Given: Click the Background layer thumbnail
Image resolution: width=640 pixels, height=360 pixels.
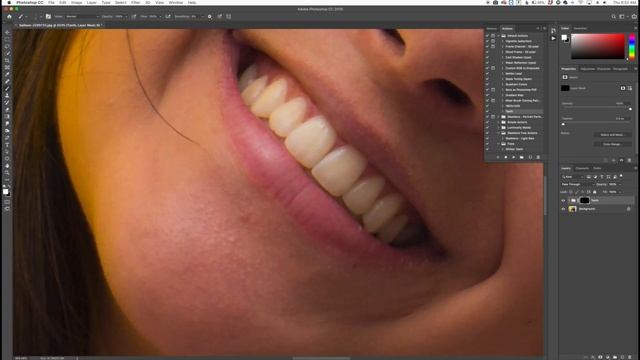Looking at the screenshot, I should coord(572,209).
